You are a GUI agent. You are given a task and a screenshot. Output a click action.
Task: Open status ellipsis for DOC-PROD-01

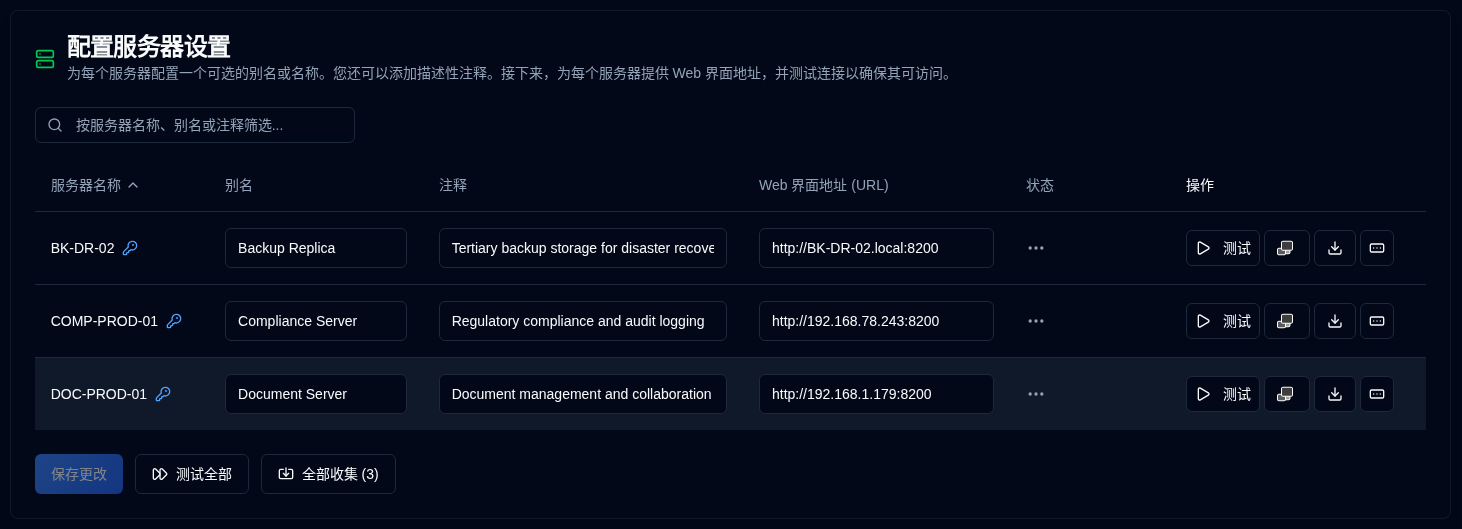1035,394
